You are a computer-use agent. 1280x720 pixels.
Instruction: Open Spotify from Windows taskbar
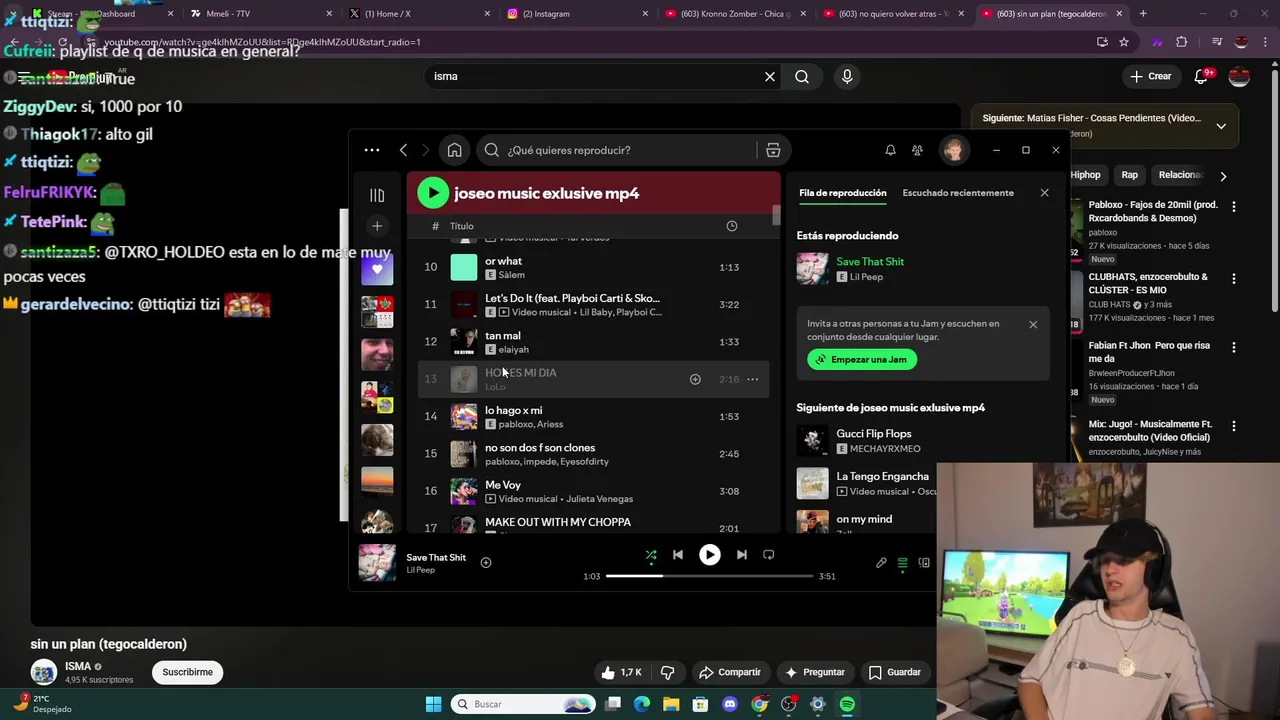847,704
